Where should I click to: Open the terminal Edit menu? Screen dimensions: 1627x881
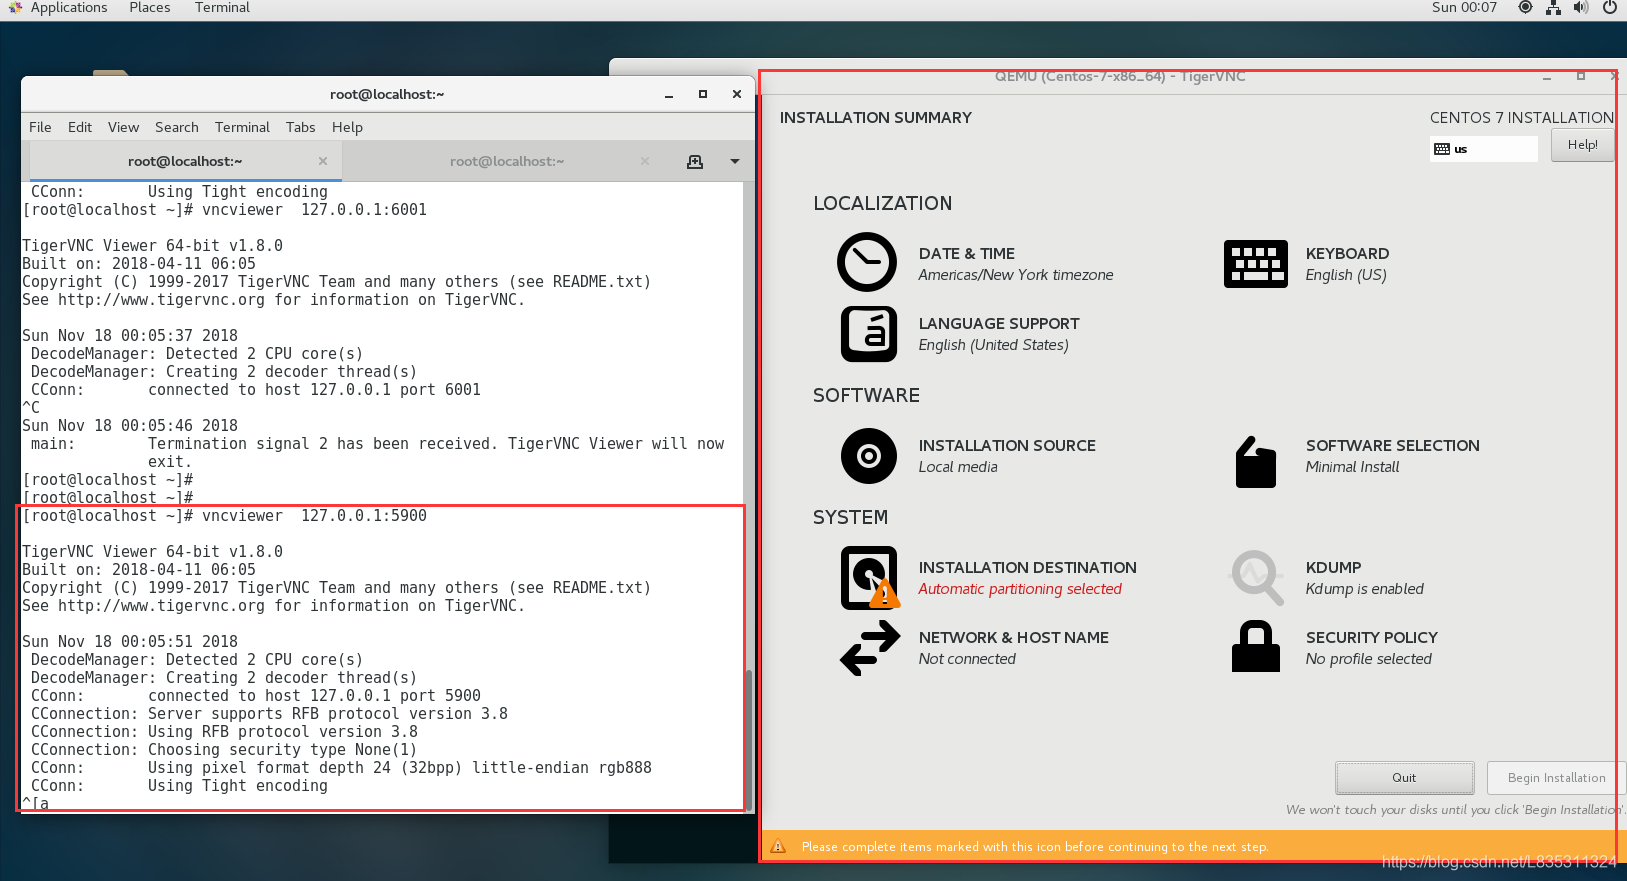point(80,127)
